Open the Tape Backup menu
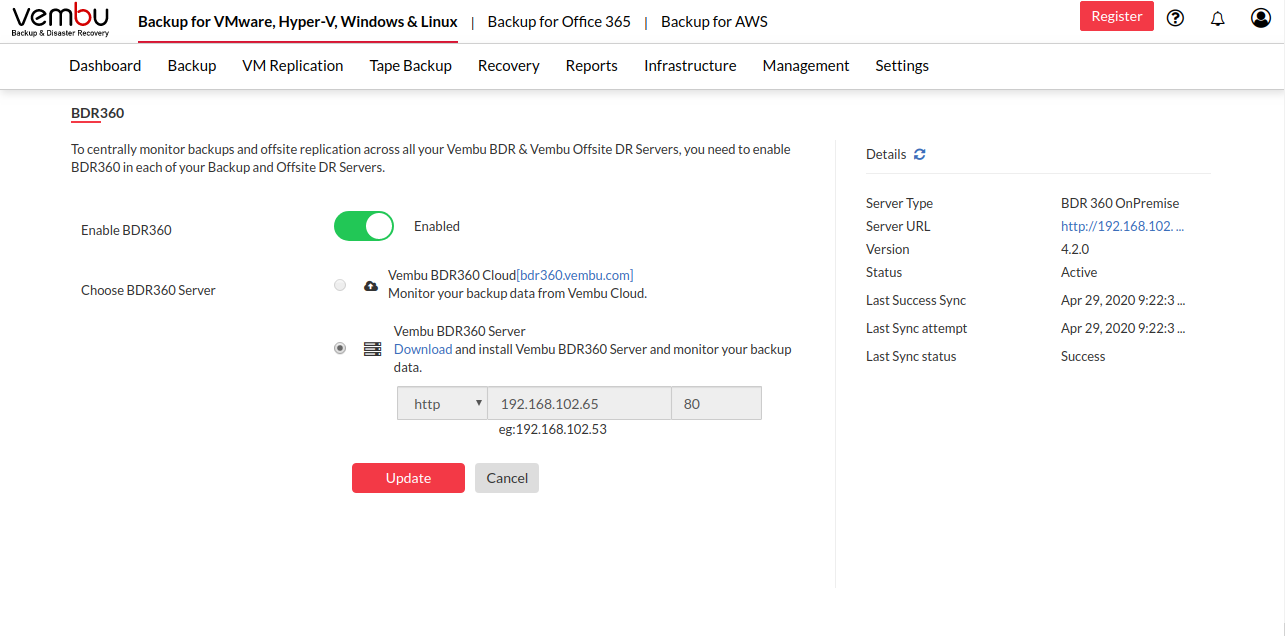Screen dimensions: 1285x636 [411, 66]
